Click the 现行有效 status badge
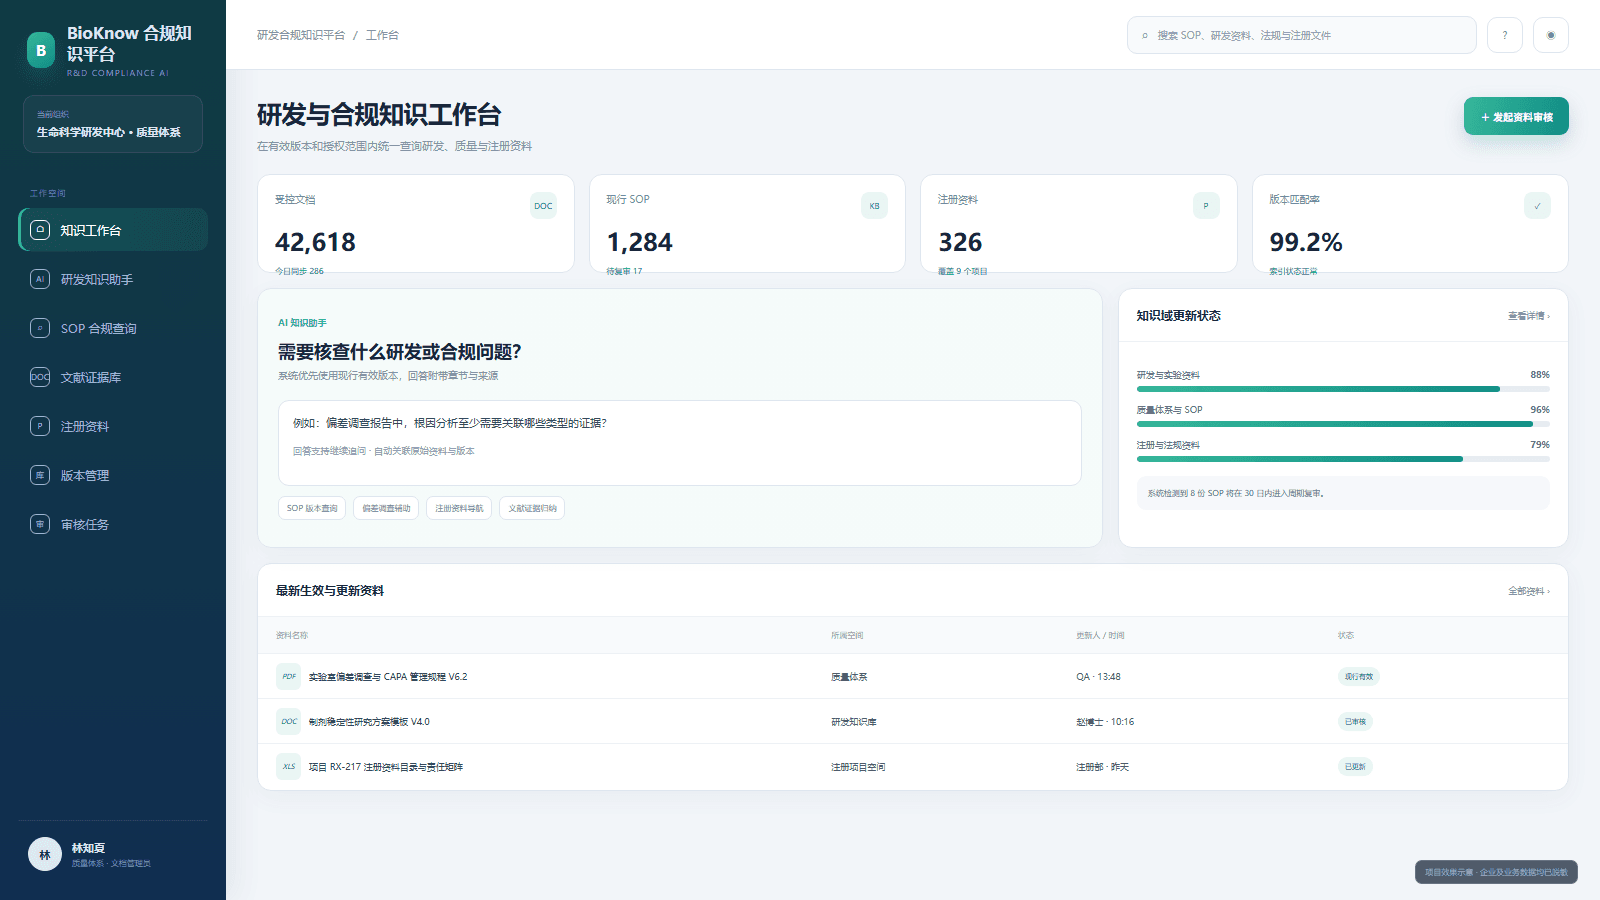 1359,677
